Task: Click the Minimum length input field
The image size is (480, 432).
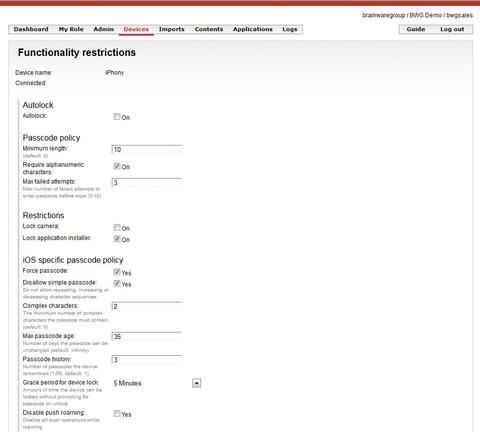Action: click(147, 149)
